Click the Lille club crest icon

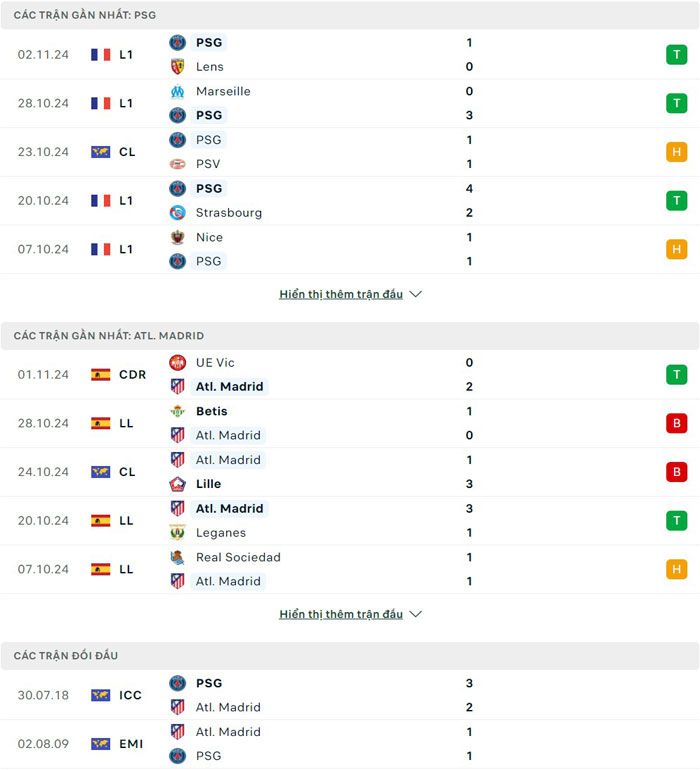[178, 484]
